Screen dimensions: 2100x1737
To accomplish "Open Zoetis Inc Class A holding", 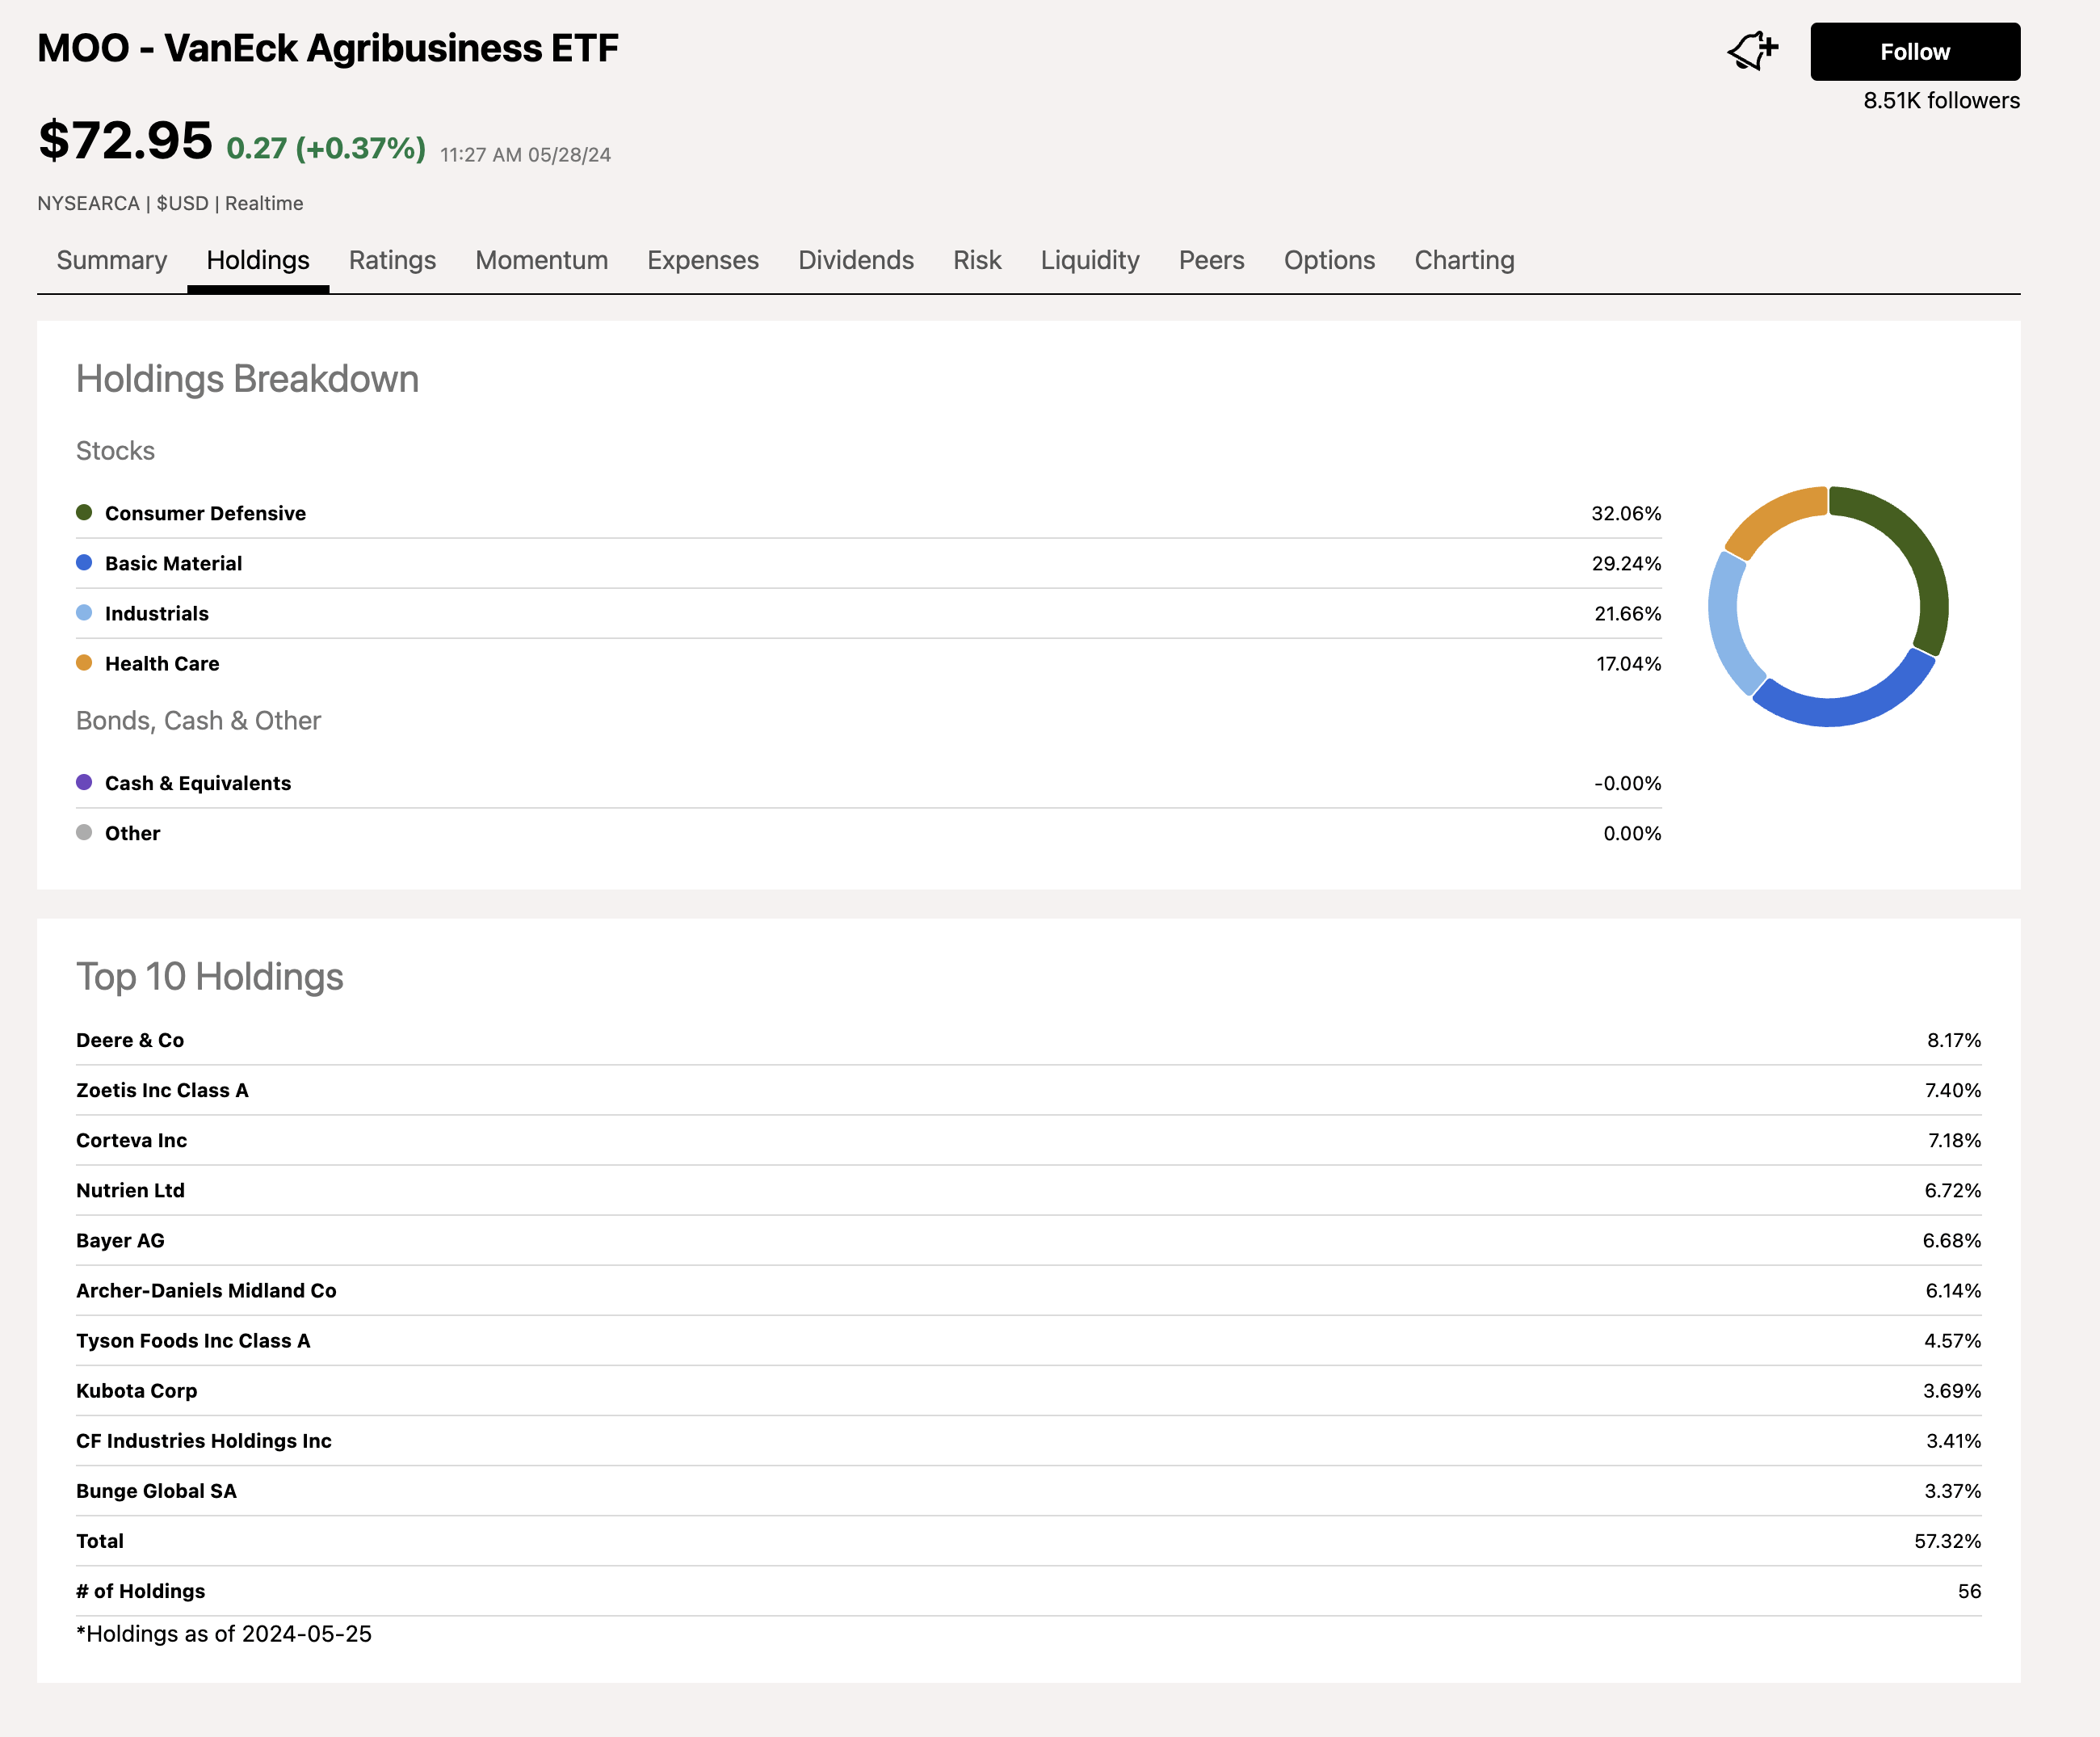I will 162,1090.
